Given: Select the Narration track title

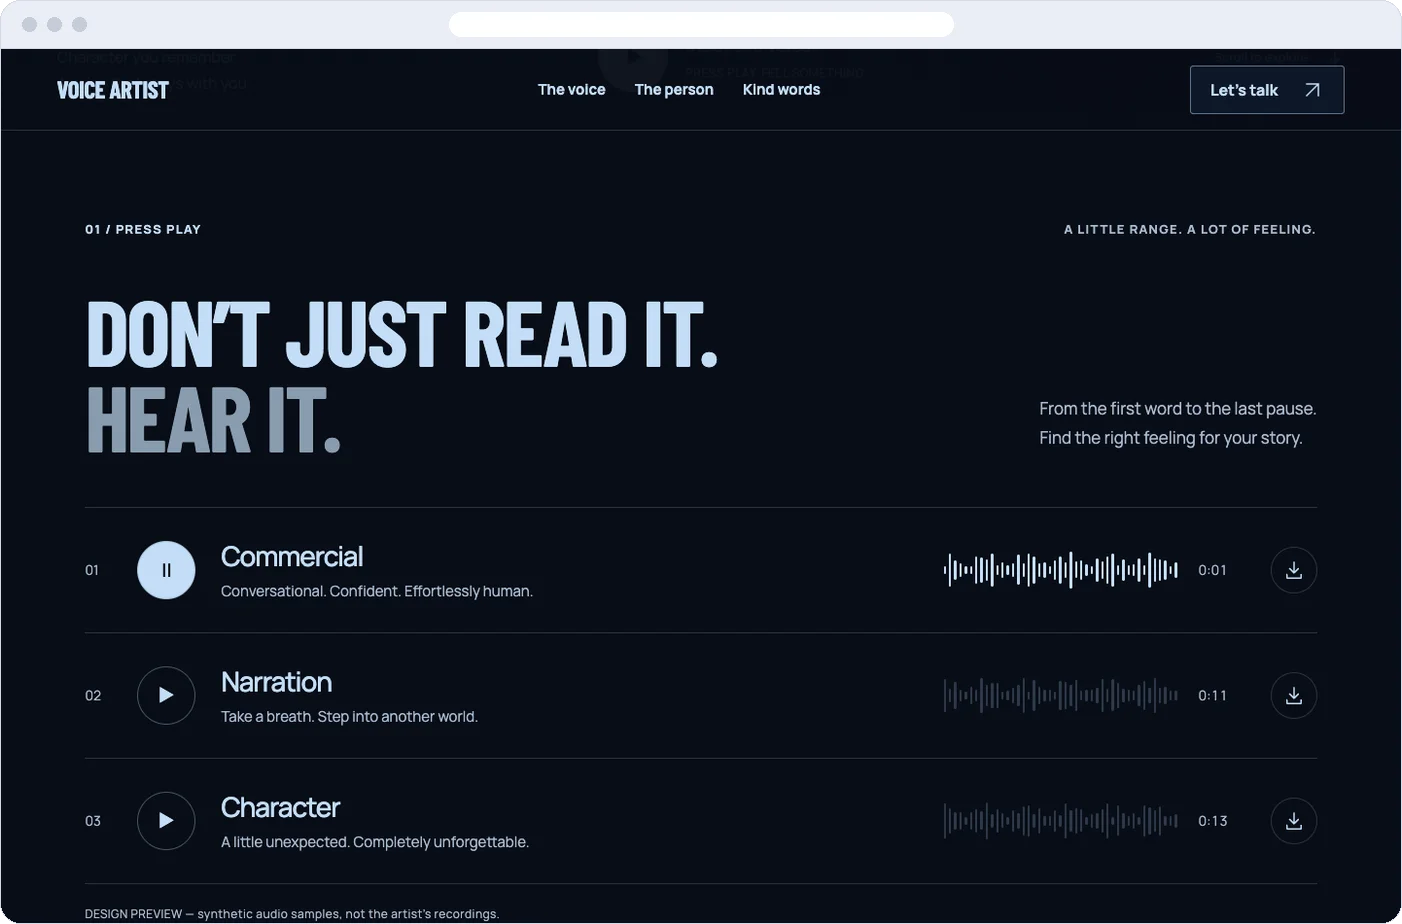Looking at the screenshot, I should (x=276, y=682).
